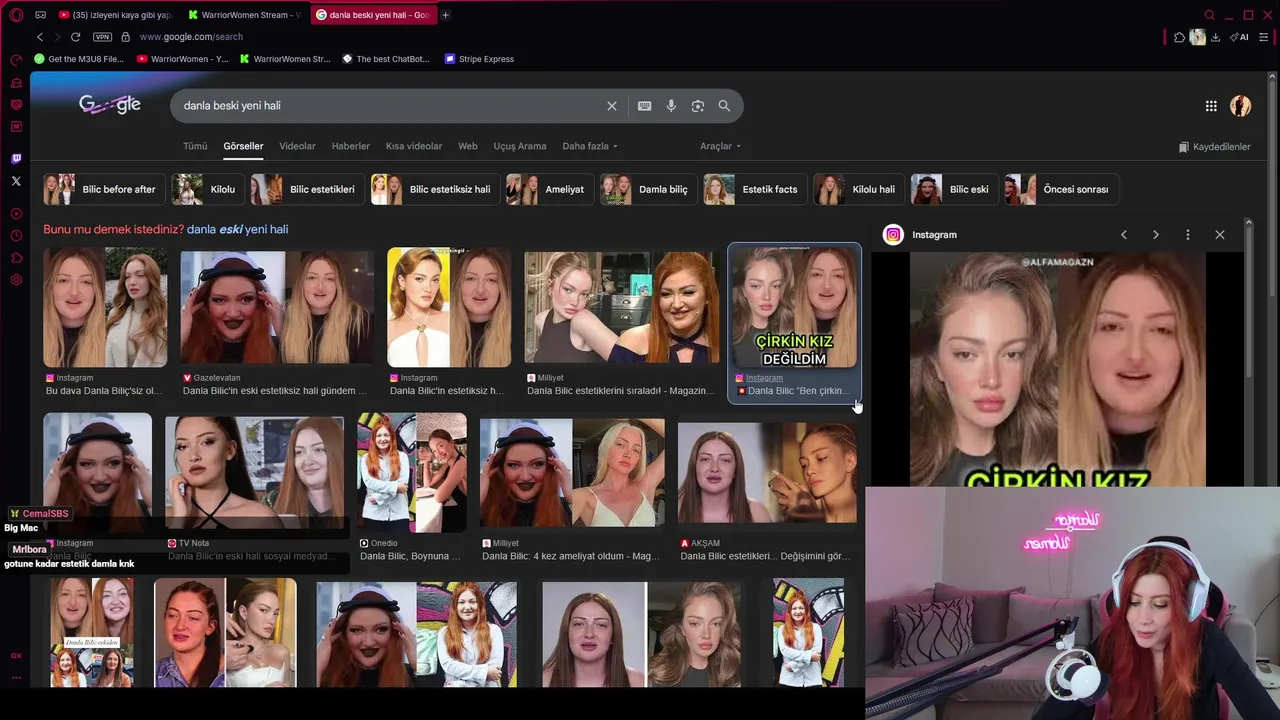Open the AKŞAM 'Danla Bilic estetikleri' thumbnail
Image resolution: width=1280 pixels, height=720 pixels.
click(x=767, y=472)
